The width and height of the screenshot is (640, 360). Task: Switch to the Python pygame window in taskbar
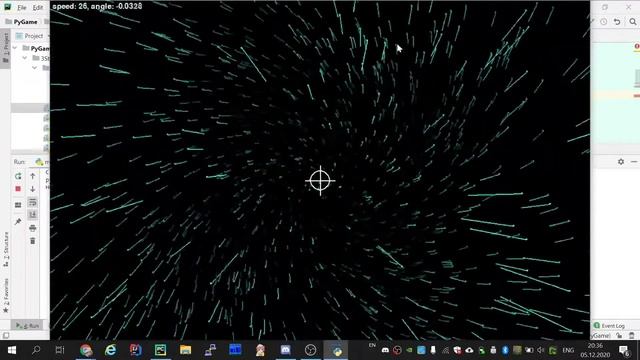coord(336,350)
